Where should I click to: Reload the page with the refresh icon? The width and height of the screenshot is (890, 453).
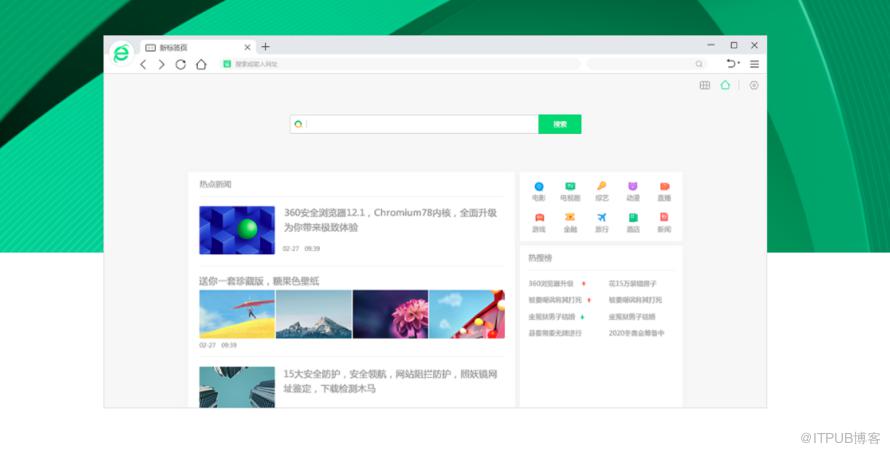(x=180, y=65)
